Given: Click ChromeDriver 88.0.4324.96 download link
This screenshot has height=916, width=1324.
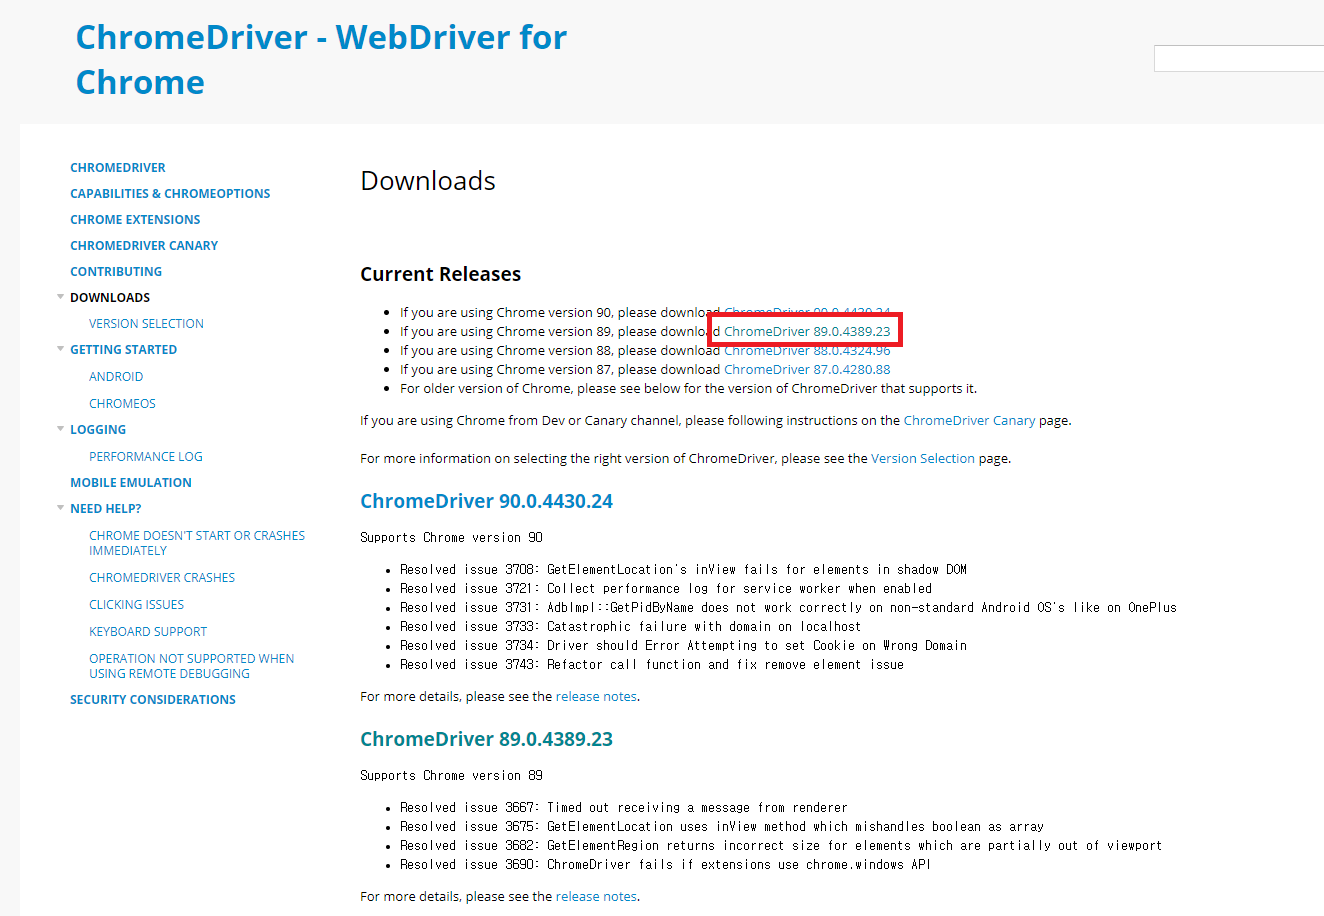Looking at the screenshot, I should point(807,351).
